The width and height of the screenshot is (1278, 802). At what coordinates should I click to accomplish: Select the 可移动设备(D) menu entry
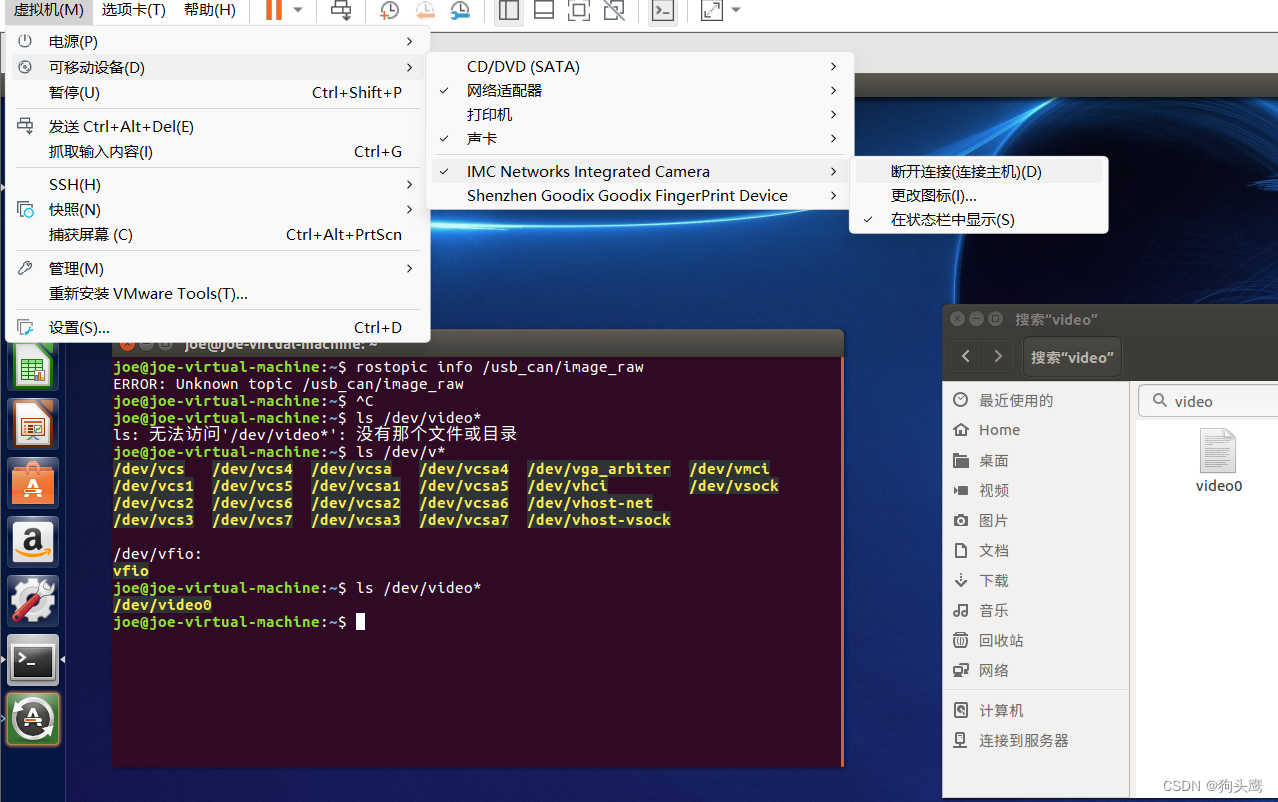pos(218,67)
